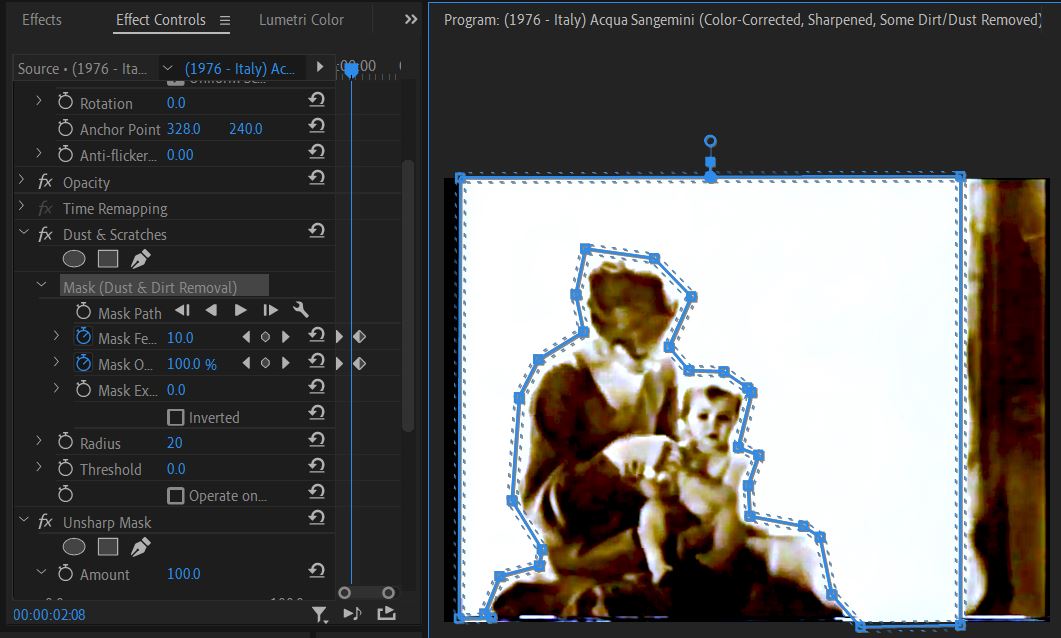Toggle the Mask Feather stopwatch
The width and height of the screenshot is (1061, 638).
point(83,336)
